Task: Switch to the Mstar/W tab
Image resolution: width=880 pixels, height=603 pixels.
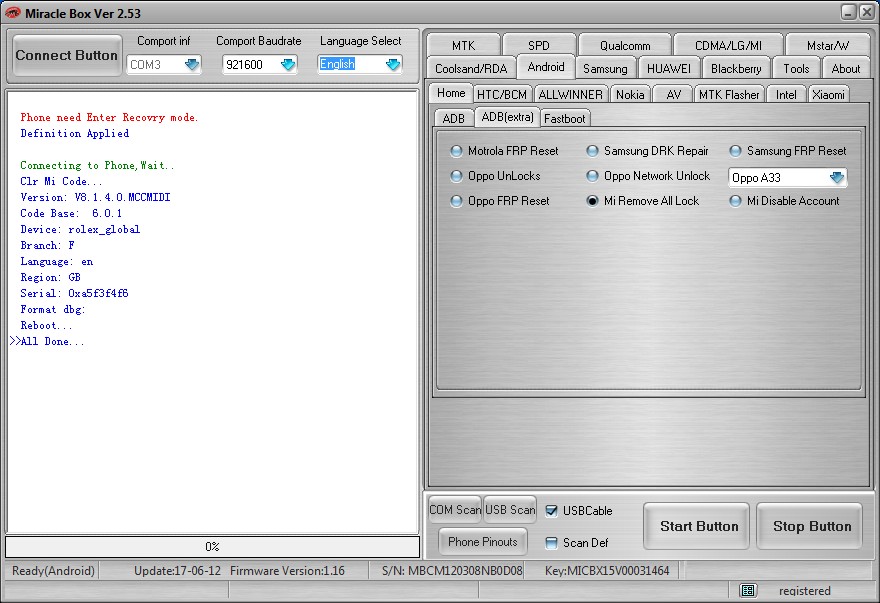Action: click(x=828, y=45)
